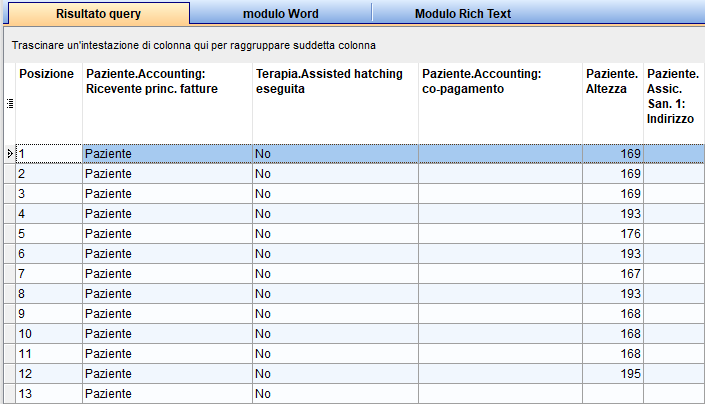
Task: Click the Altezza cell showing 167
Action: 613,274
